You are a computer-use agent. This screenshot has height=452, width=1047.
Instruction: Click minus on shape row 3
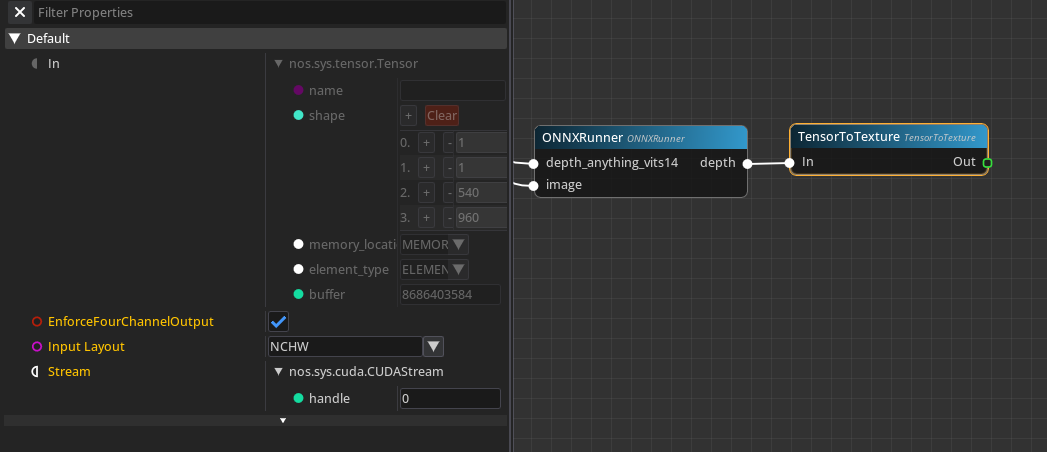tap(449, 218)
